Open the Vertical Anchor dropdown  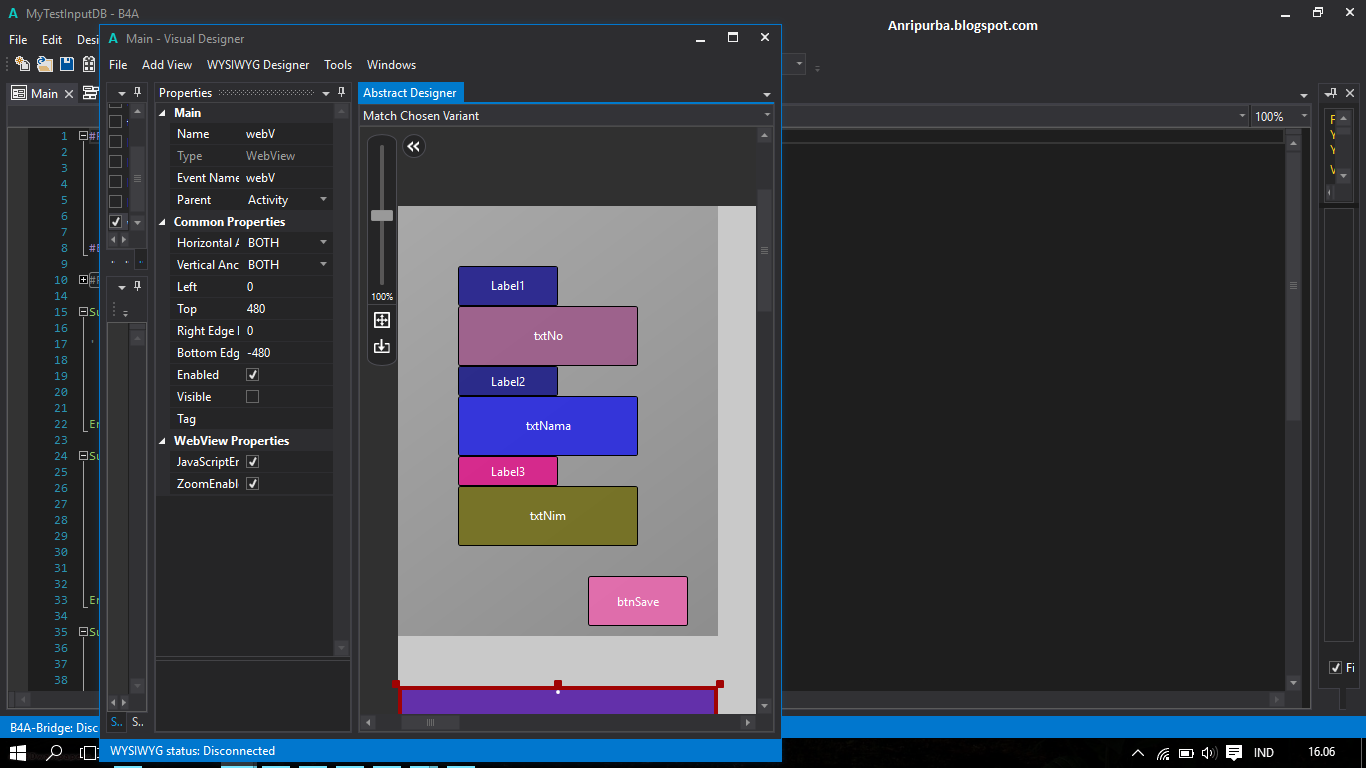[323, 265]
